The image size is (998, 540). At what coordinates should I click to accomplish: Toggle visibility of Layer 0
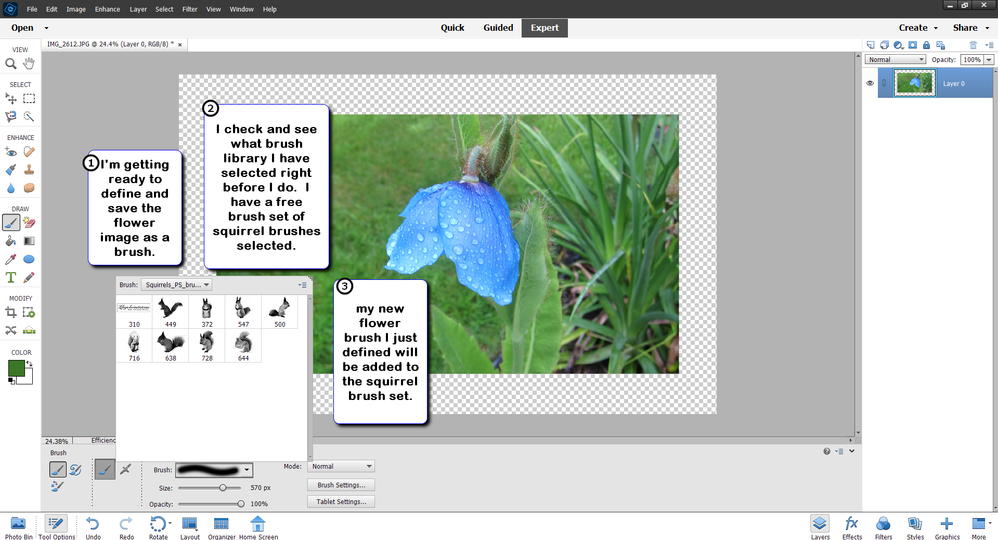[870, 83]
